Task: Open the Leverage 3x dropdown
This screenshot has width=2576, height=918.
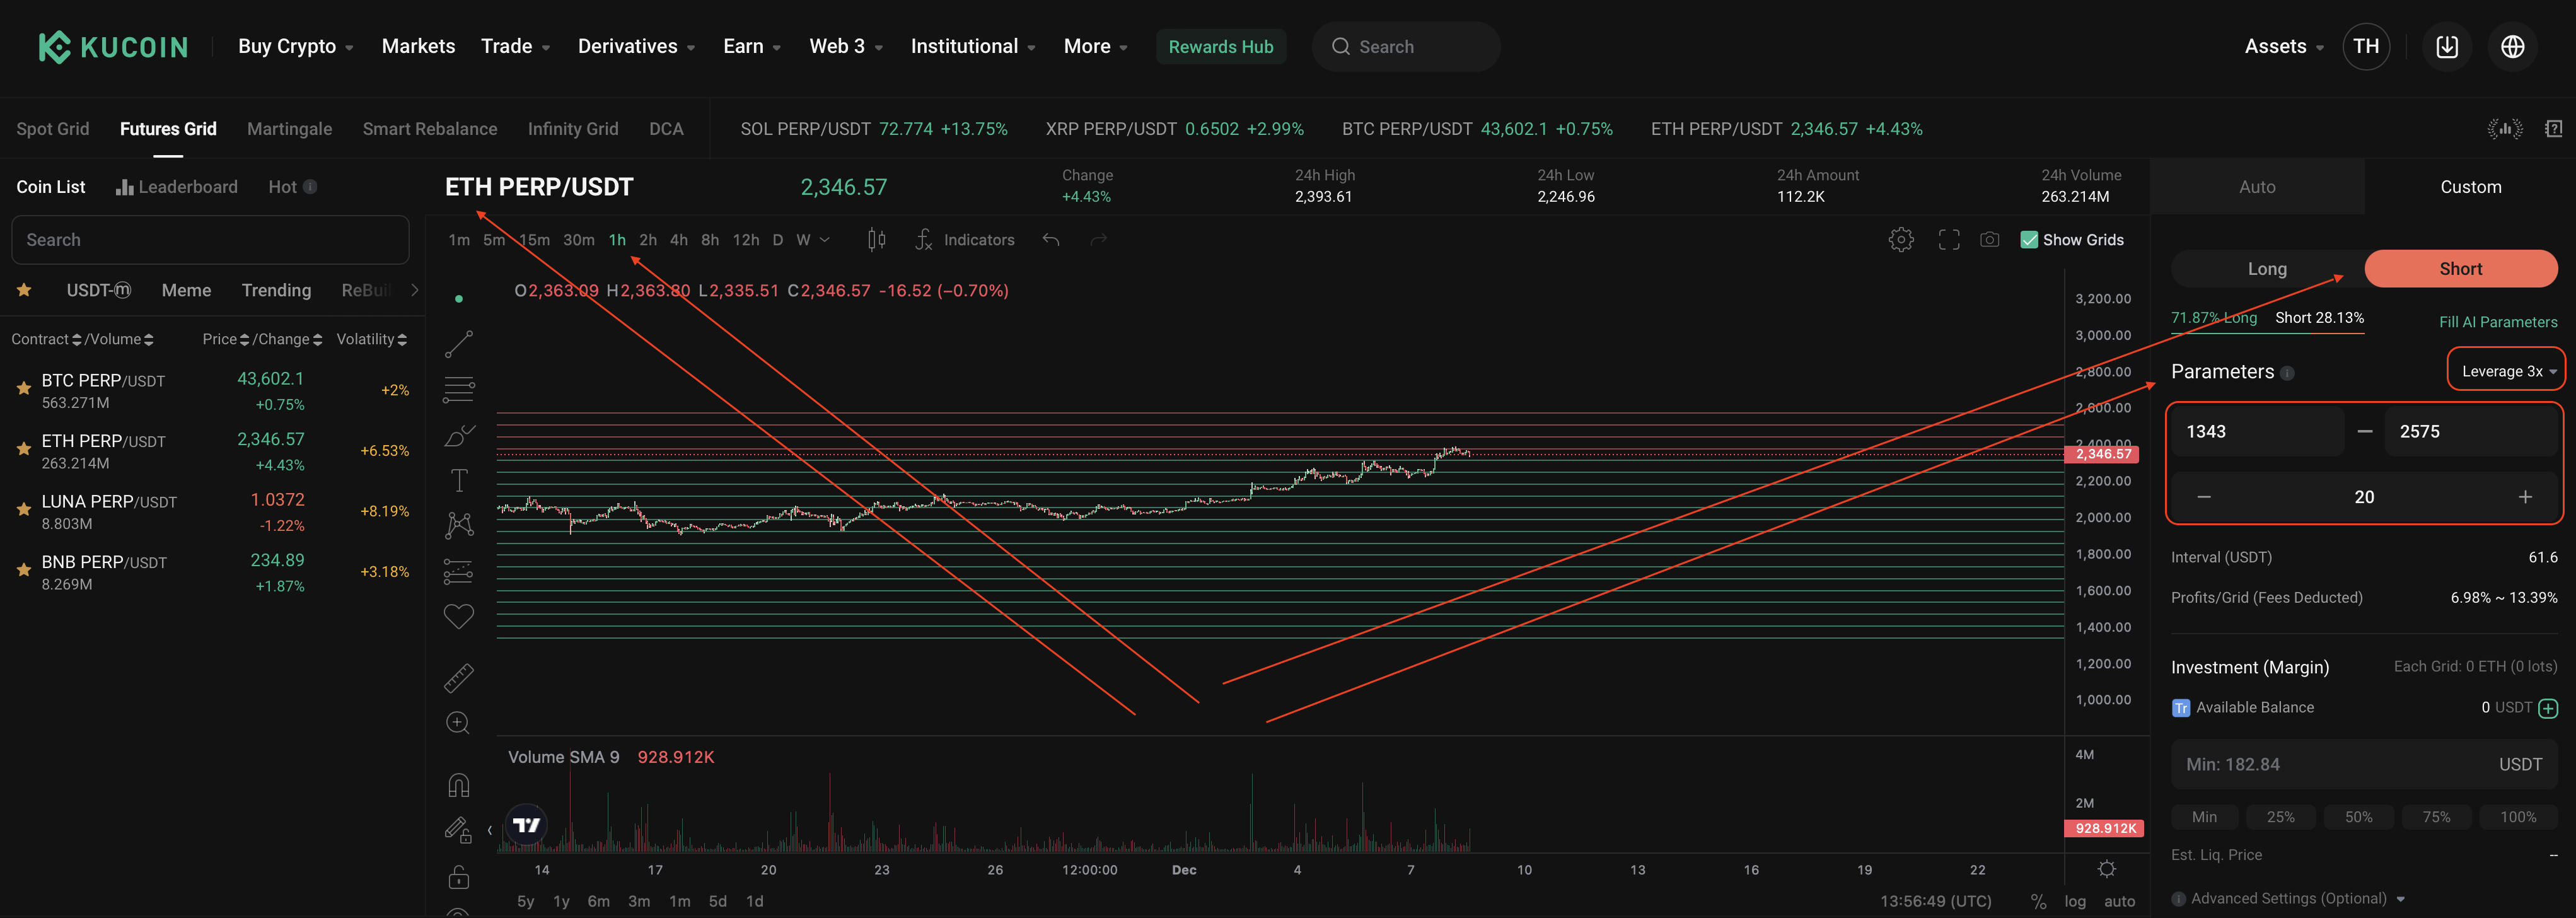Action: pos(2506,371)
